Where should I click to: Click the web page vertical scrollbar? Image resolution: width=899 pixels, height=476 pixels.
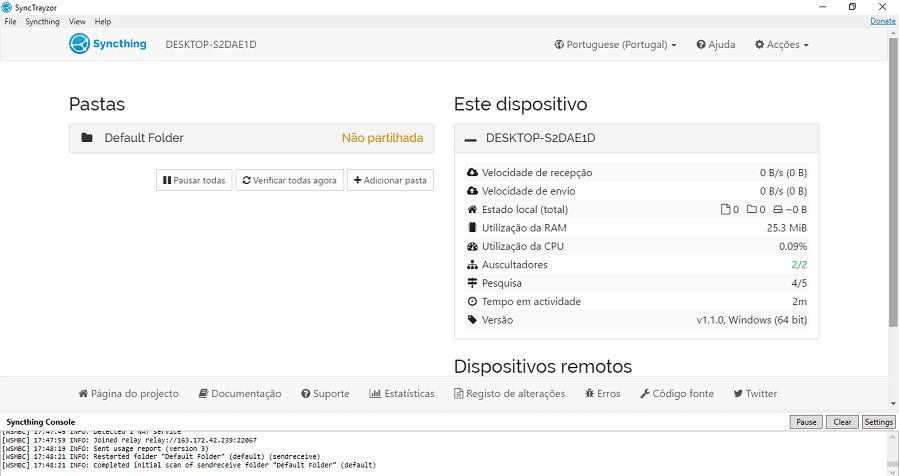pos(893,182)
